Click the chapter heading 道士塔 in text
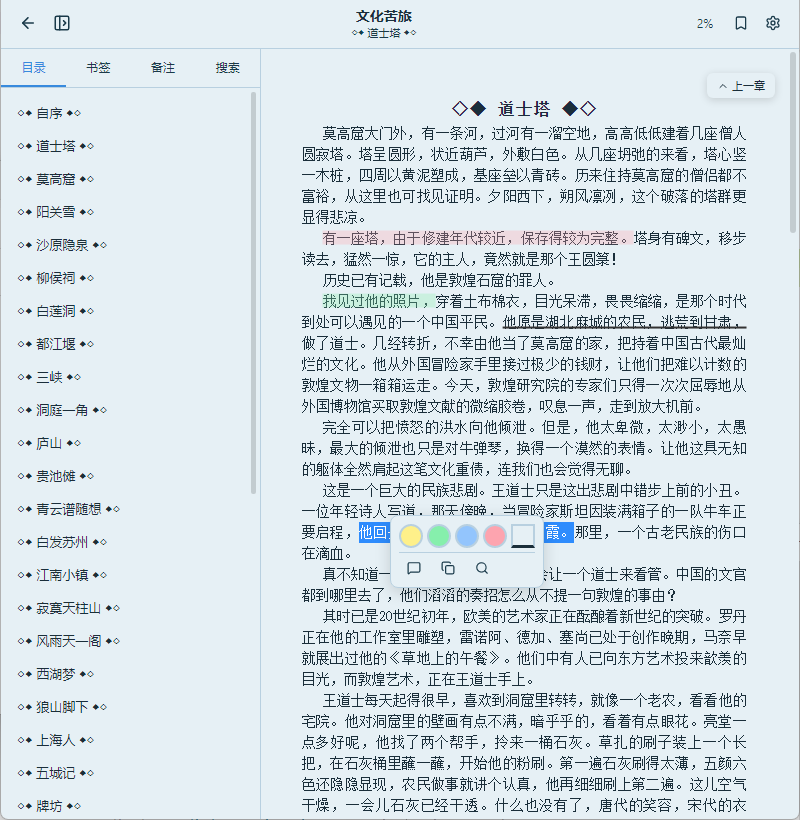 coord(524,109)
